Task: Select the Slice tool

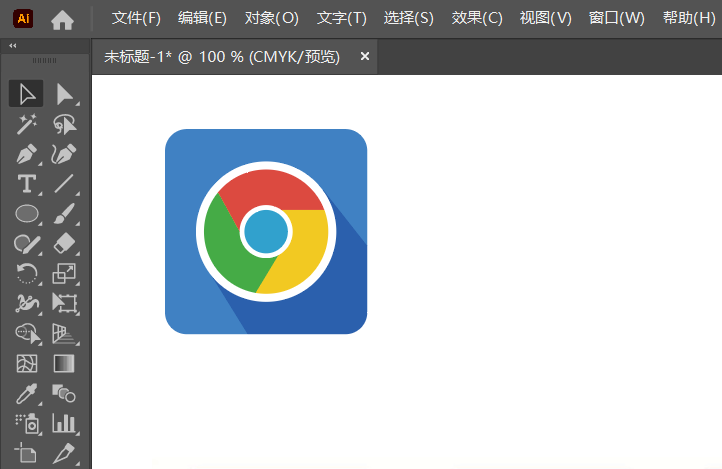Action: click(x=64, y=453)
